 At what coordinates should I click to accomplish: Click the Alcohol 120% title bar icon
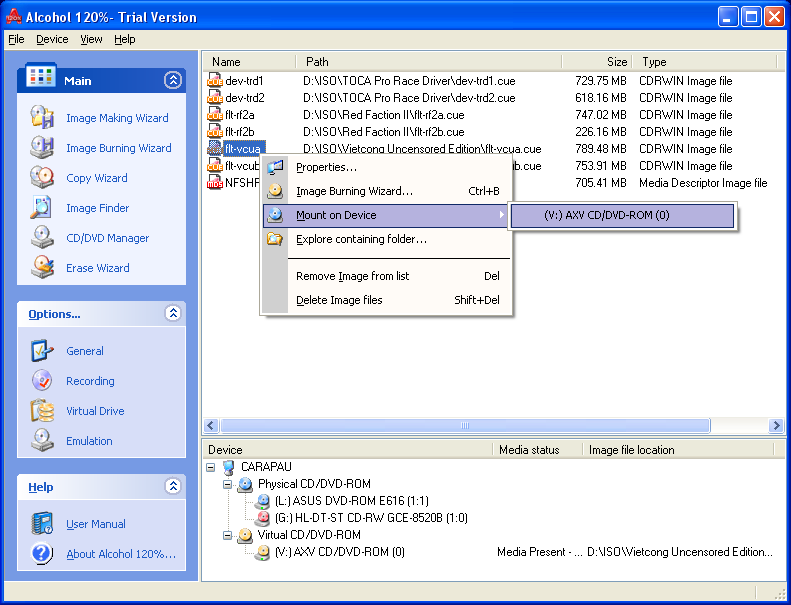coord(14,17)
